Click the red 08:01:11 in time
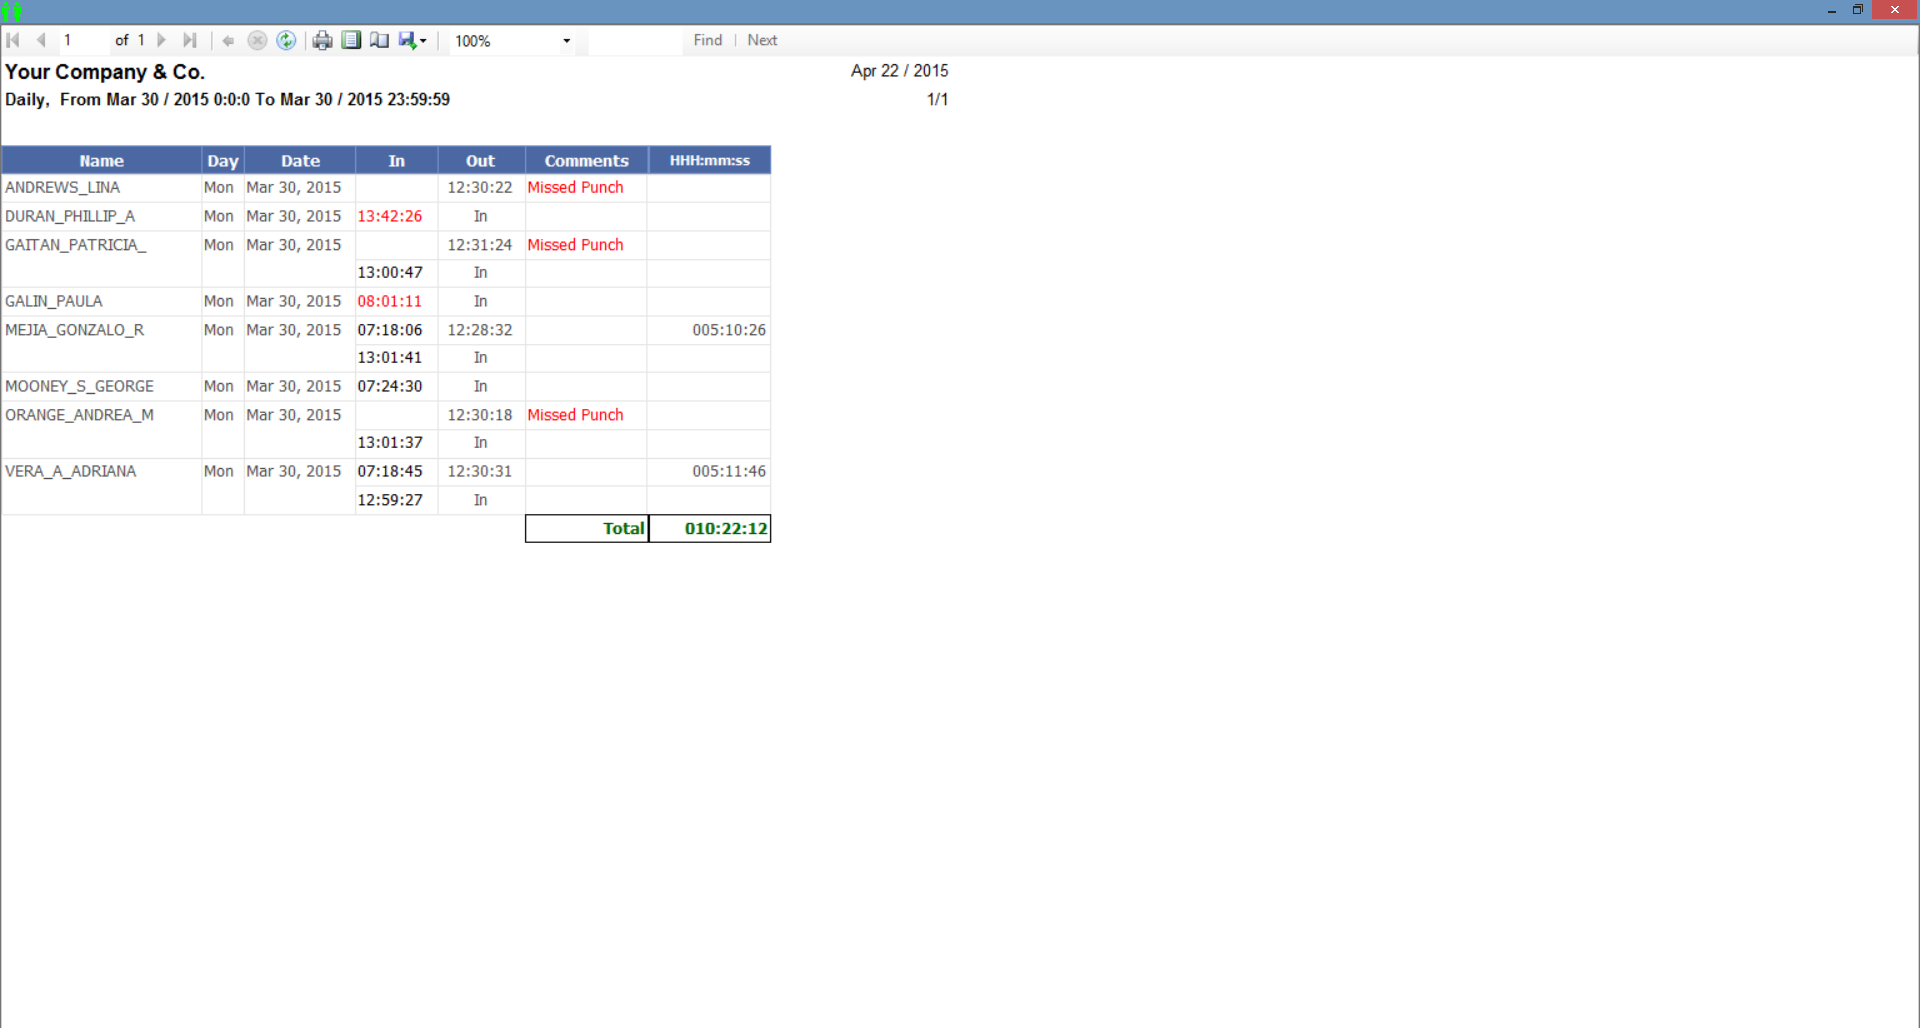The width and height of the screenshot is (1920, 1028). [390, 301]
